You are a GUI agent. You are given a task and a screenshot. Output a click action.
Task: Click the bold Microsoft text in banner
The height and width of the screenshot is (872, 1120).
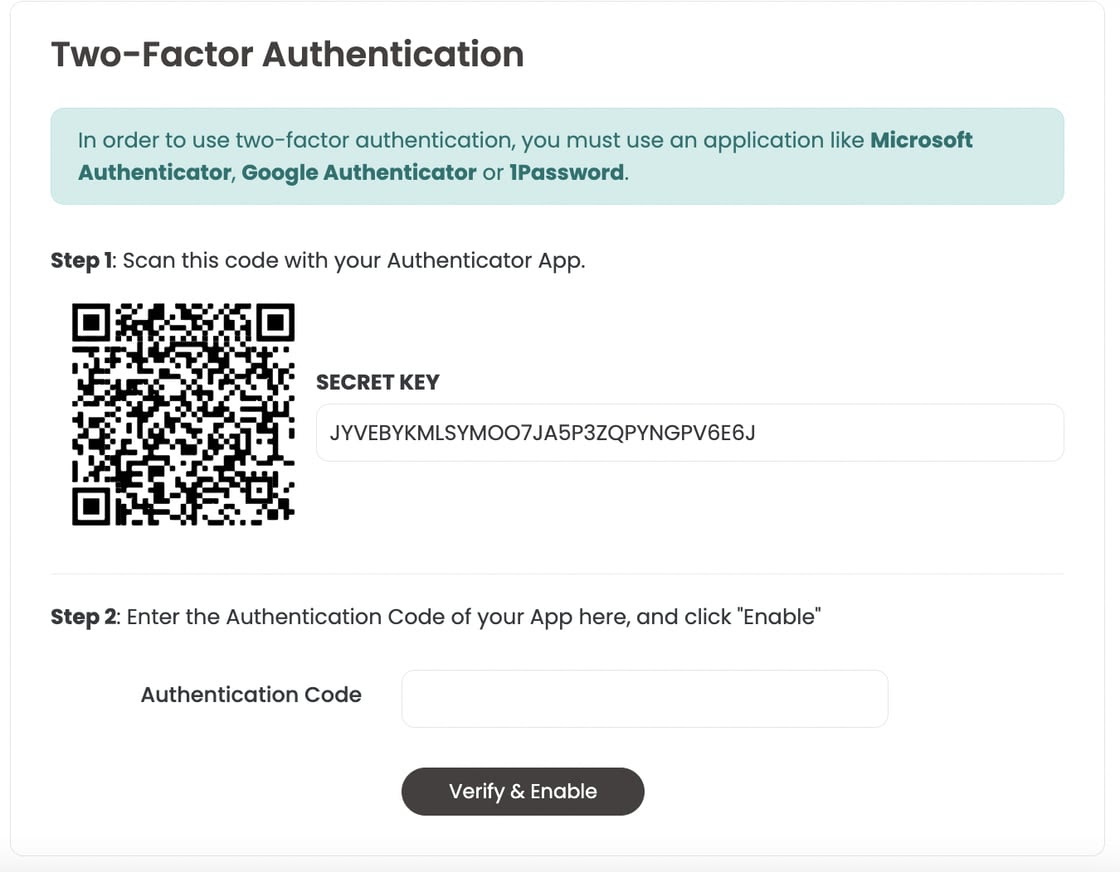pyautogui.click(x=921, y=140)
